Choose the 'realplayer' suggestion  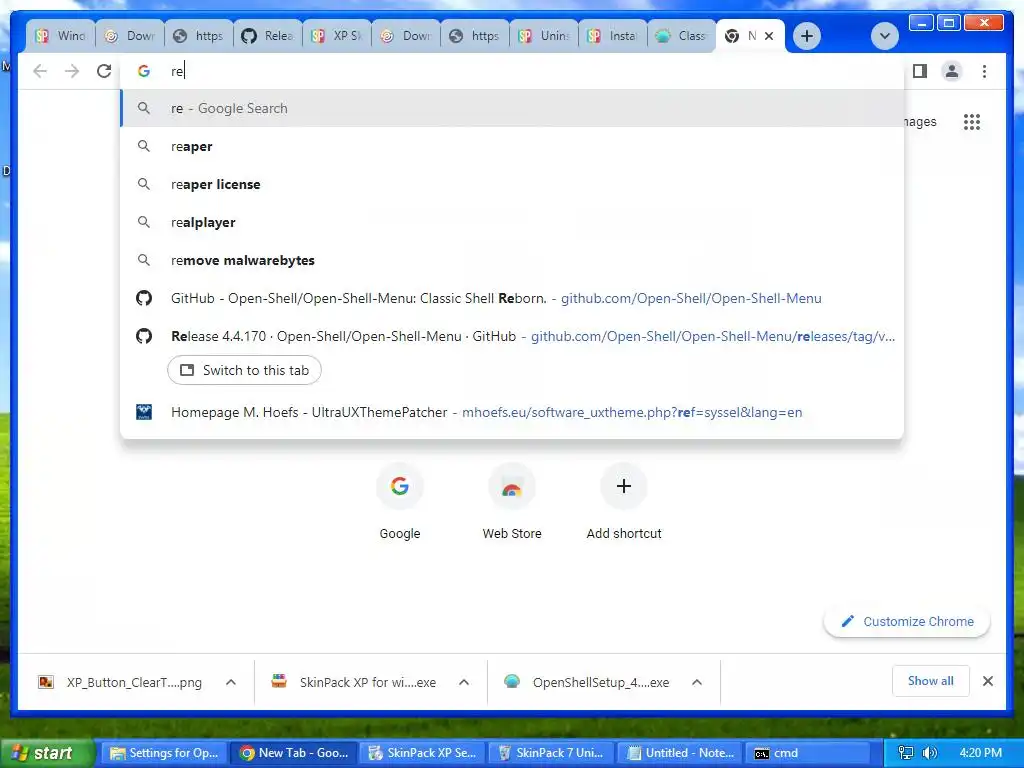point(513,222)
